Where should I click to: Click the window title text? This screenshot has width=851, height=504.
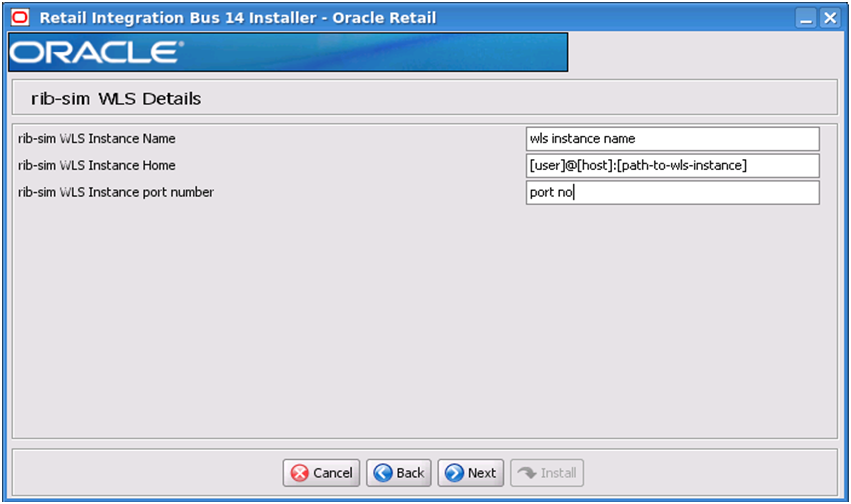238,18
